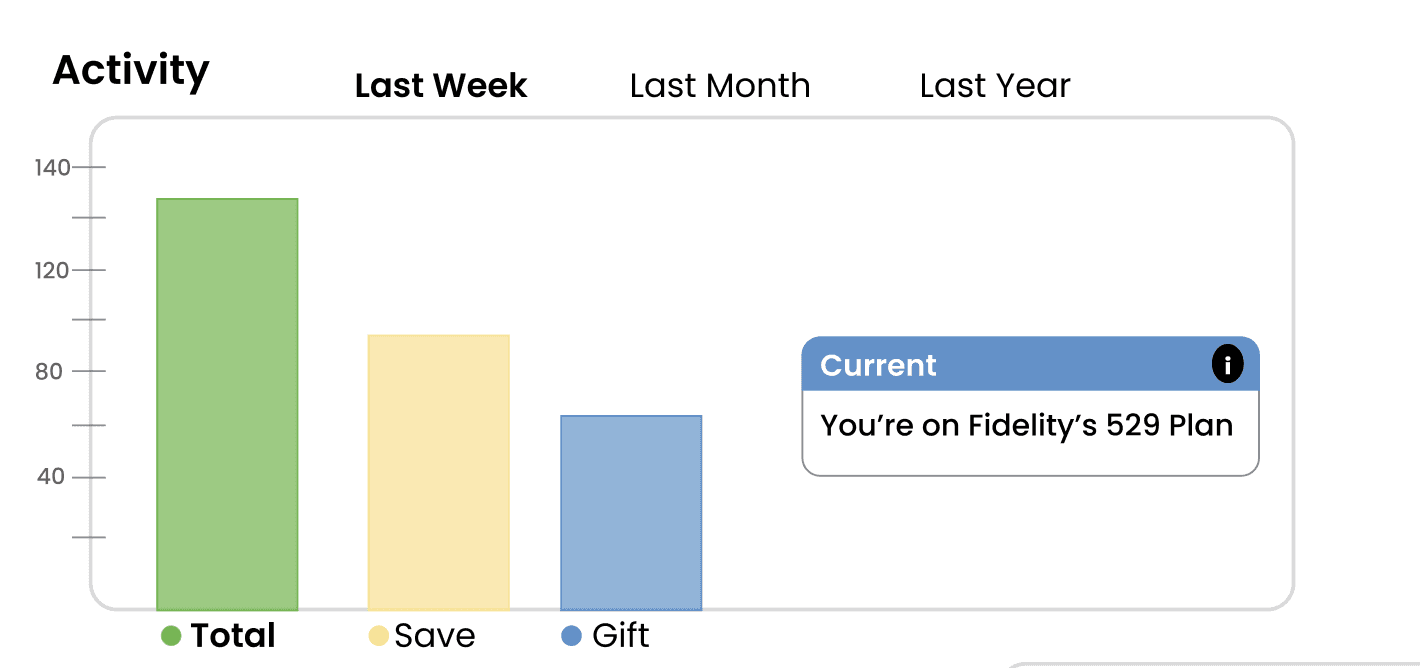Viewport: 1420px width, 668px height.
Task: Click the 140 axis label
Action: (x=53, y=167)
